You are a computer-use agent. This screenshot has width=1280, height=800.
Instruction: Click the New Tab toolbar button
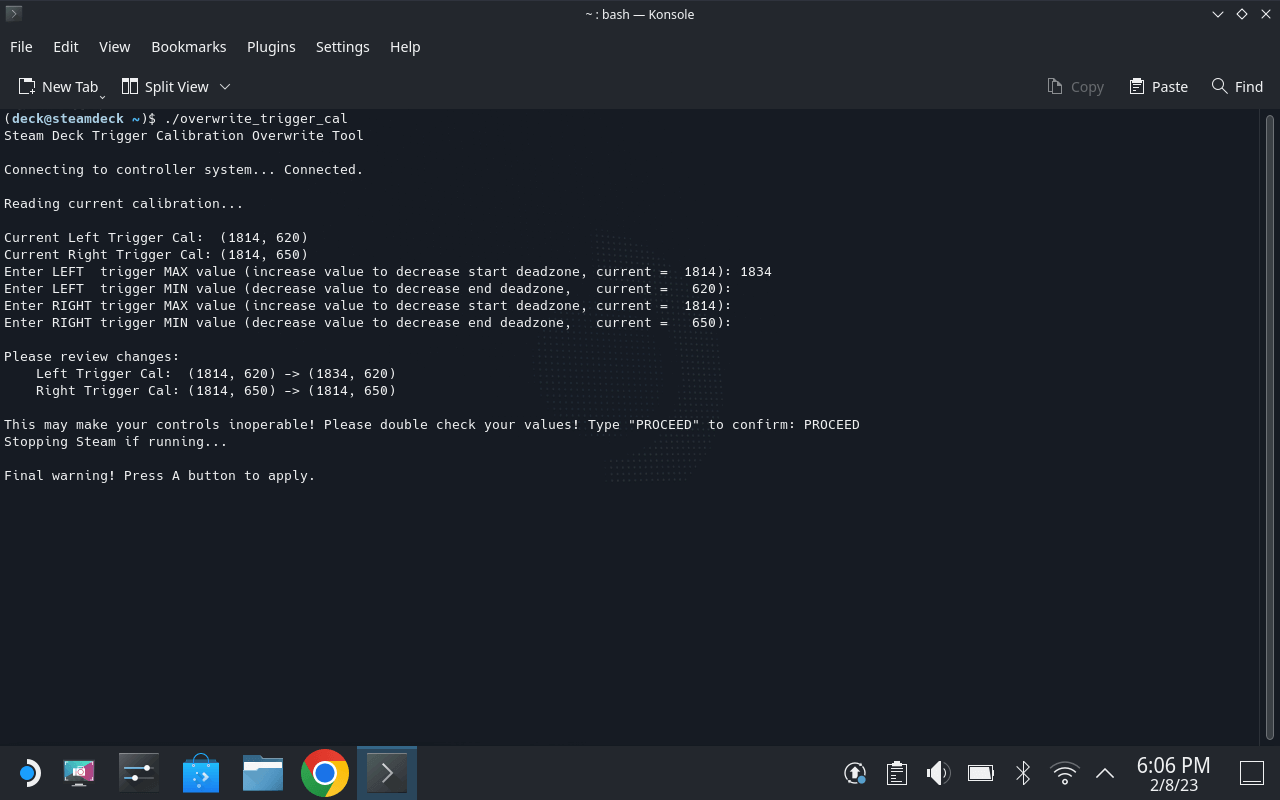(x=59, y=87)
